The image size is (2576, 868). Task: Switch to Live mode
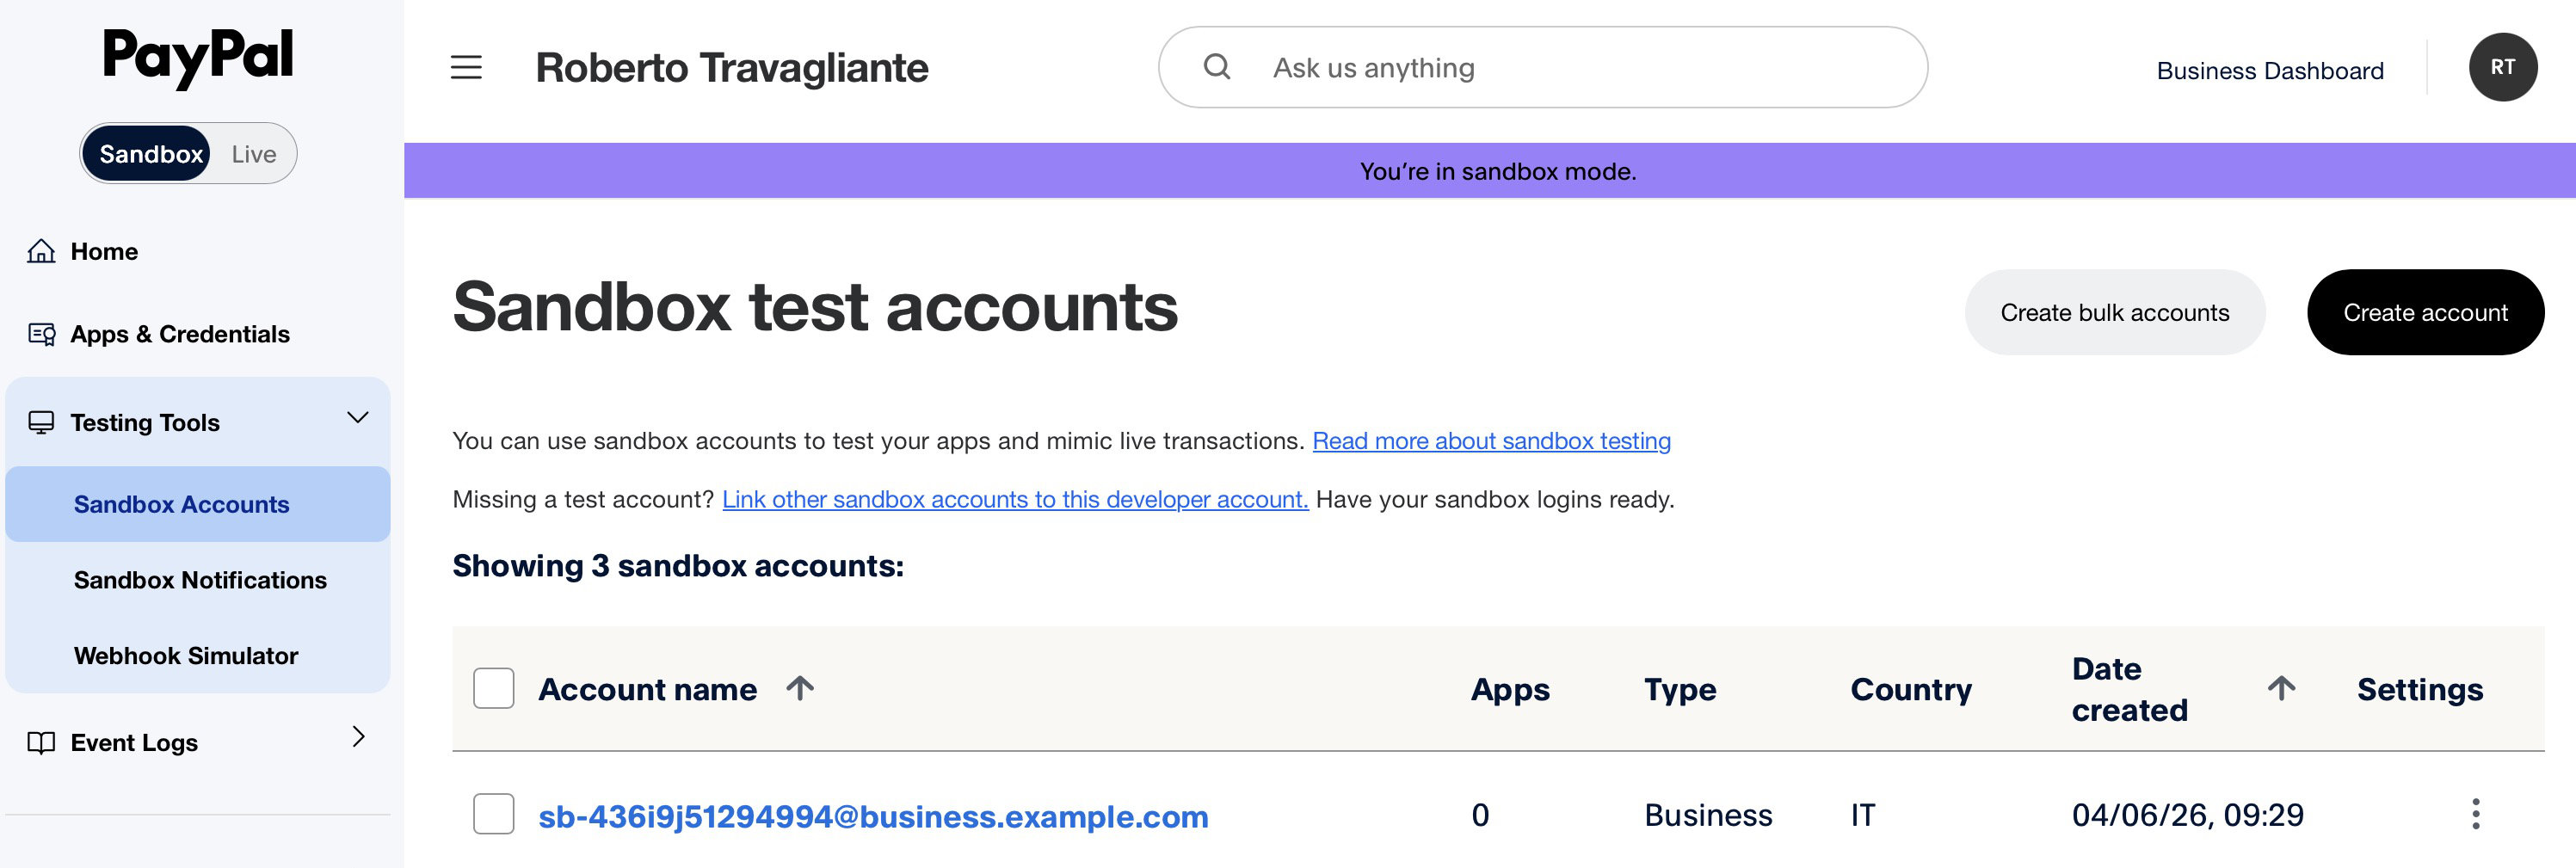(254, 154)
